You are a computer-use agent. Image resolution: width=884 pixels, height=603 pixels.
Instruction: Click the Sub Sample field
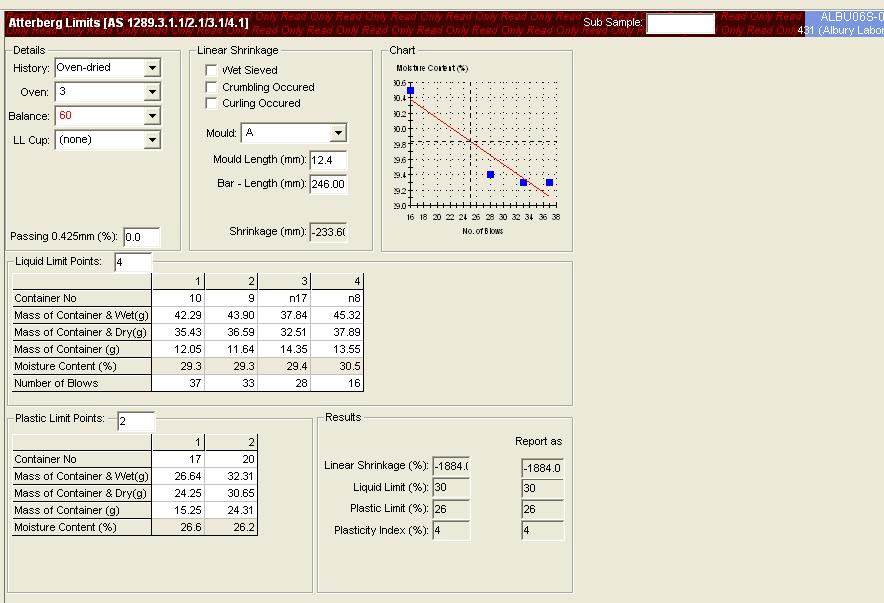point(680,24)
